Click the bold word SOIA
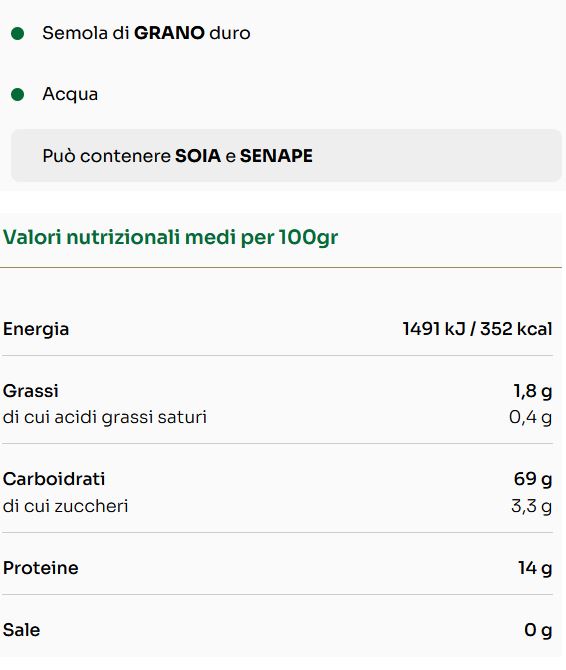Image resolution: width=566 pixels, height=670 pixels. point(198,156)
